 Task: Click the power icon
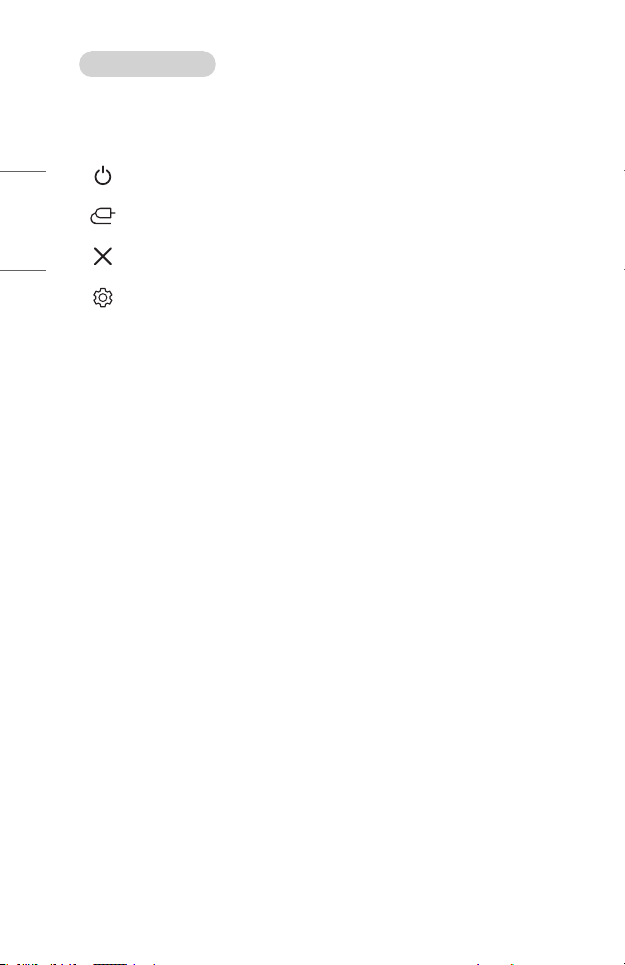(x=103, y=175)
